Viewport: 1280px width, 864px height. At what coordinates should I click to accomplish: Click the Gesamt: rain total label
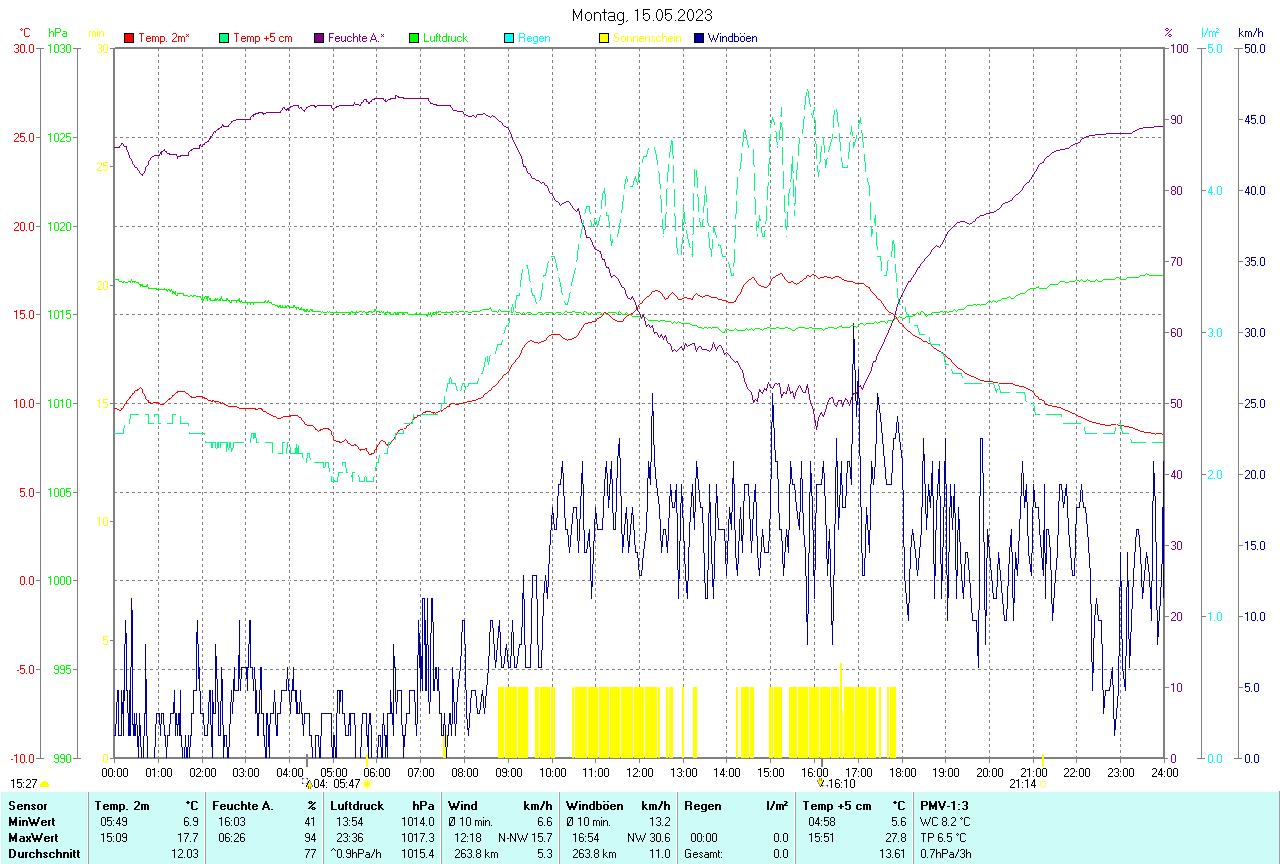tap(704, 854)
